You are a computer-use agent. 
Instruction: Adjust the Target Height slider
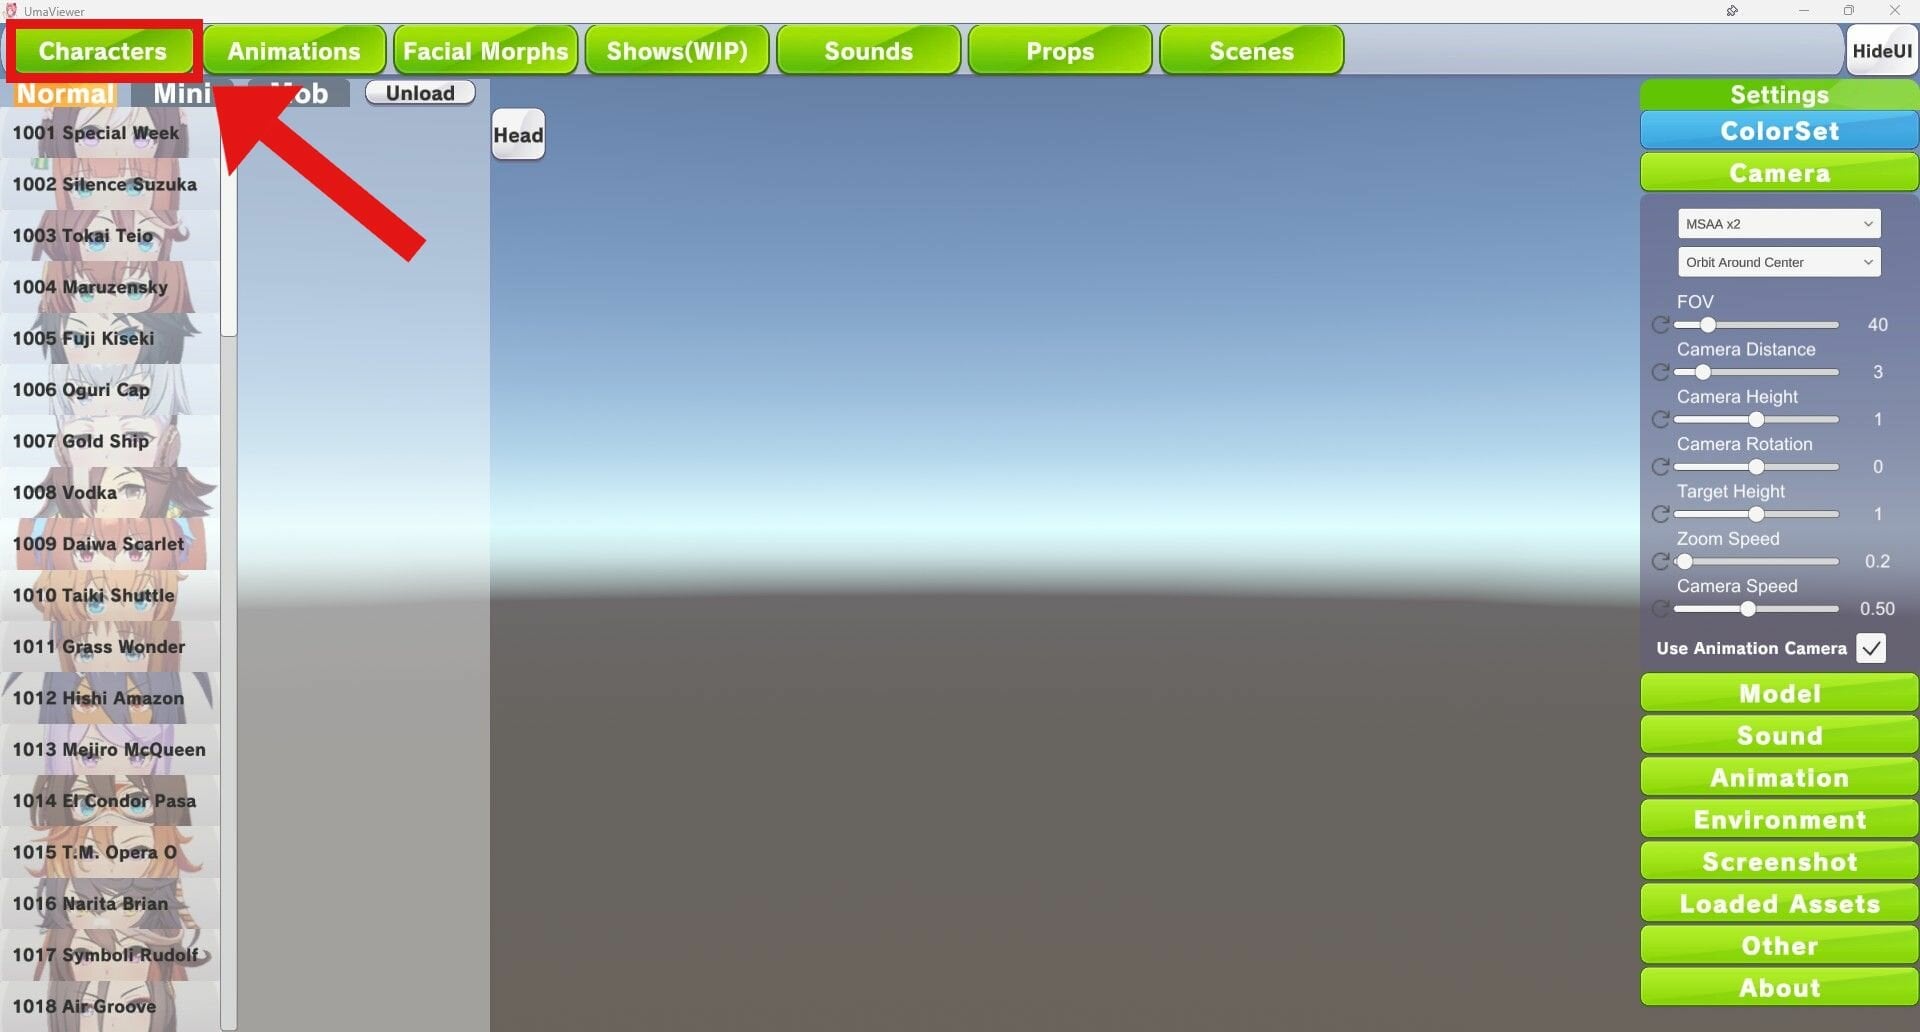click(1756, 514)
